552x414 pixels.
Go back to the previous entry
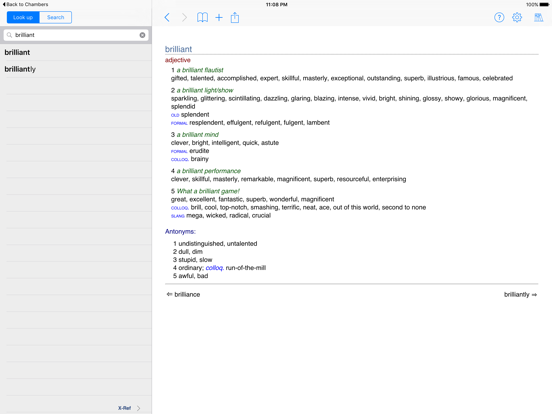[167, 17]
